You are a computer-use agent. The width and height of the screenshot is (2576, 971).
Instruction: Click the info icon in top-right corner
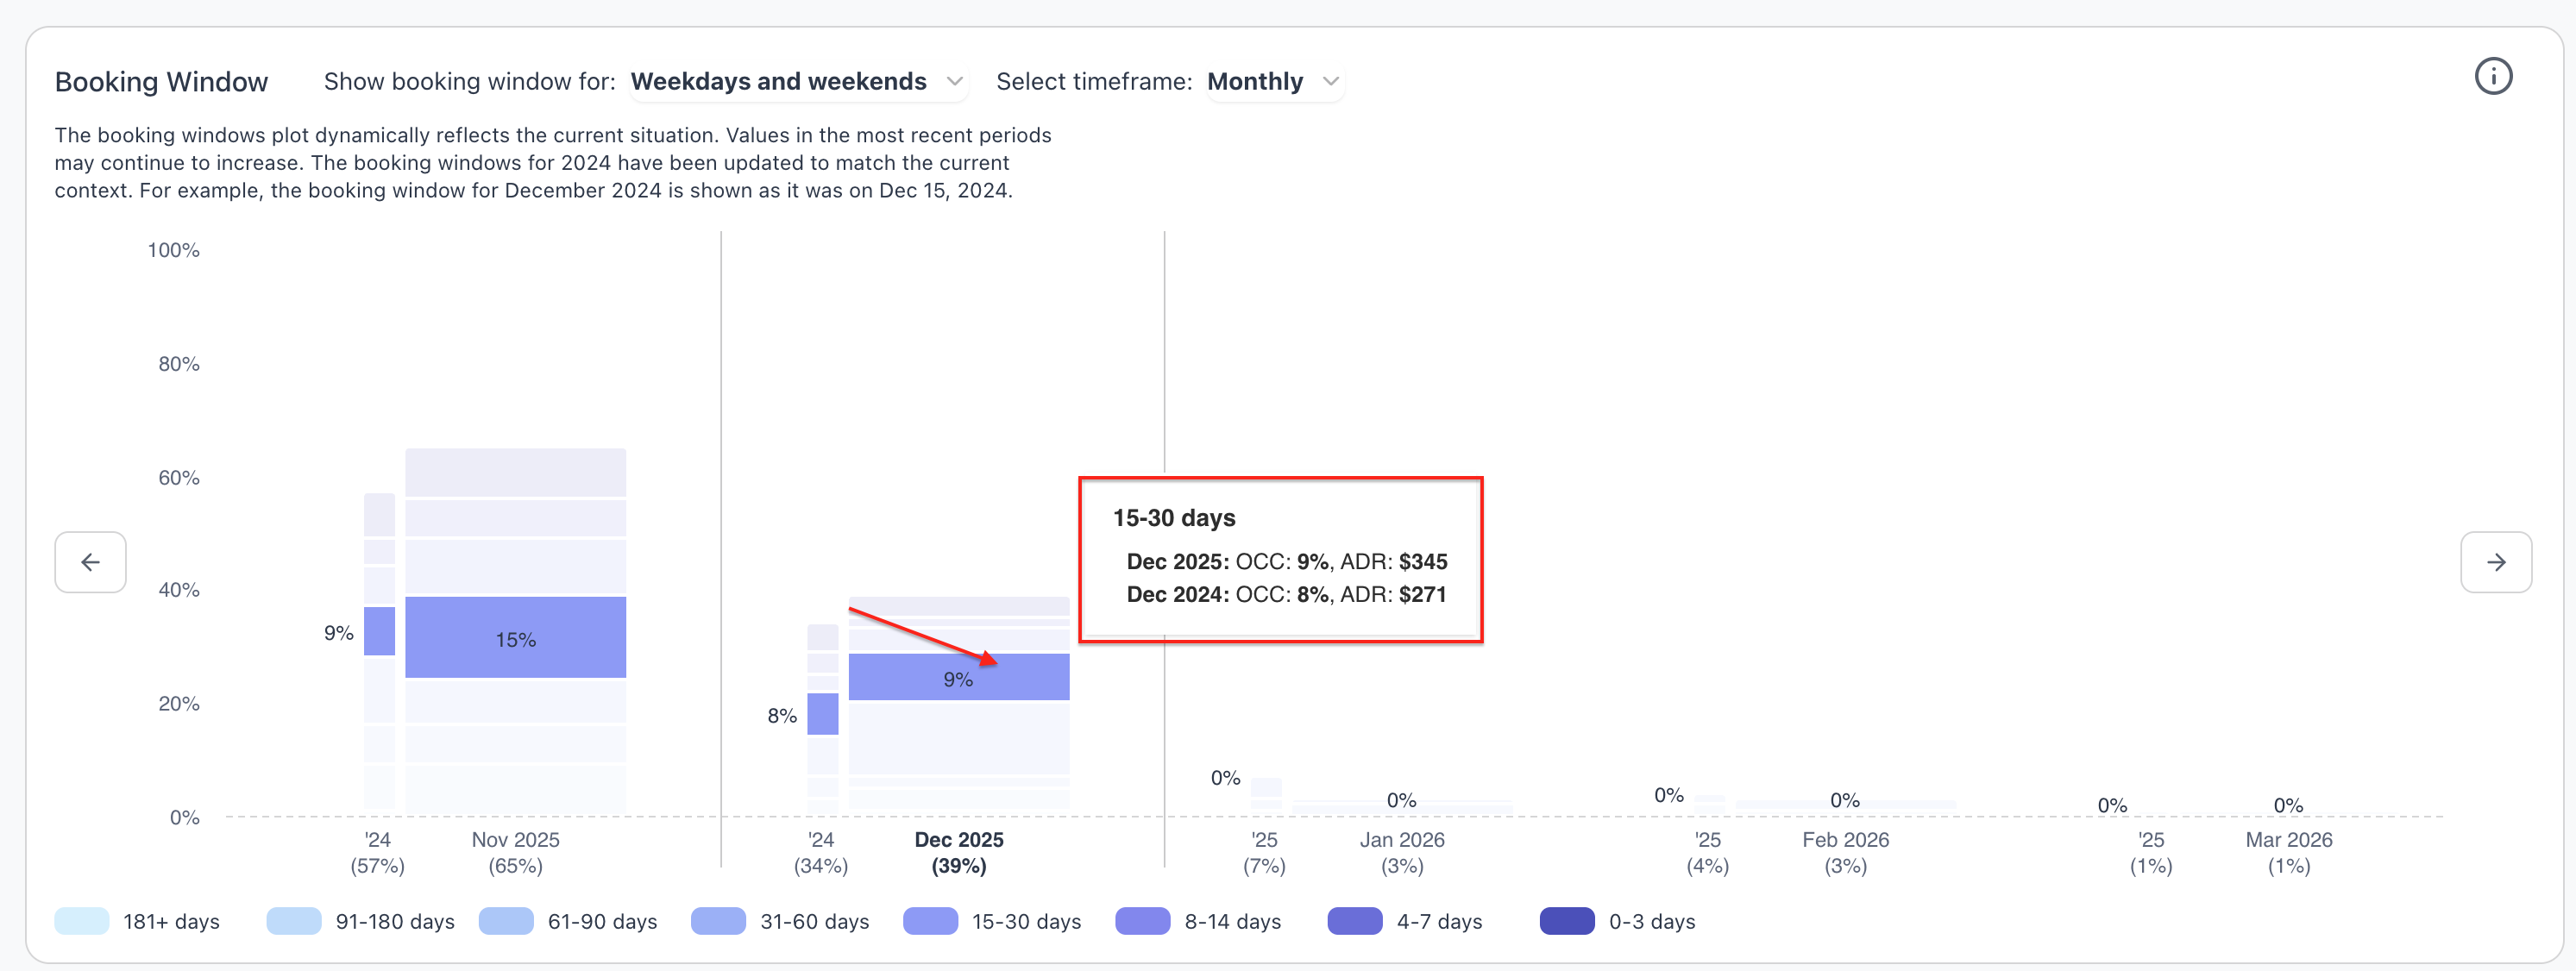point(2492,77)
